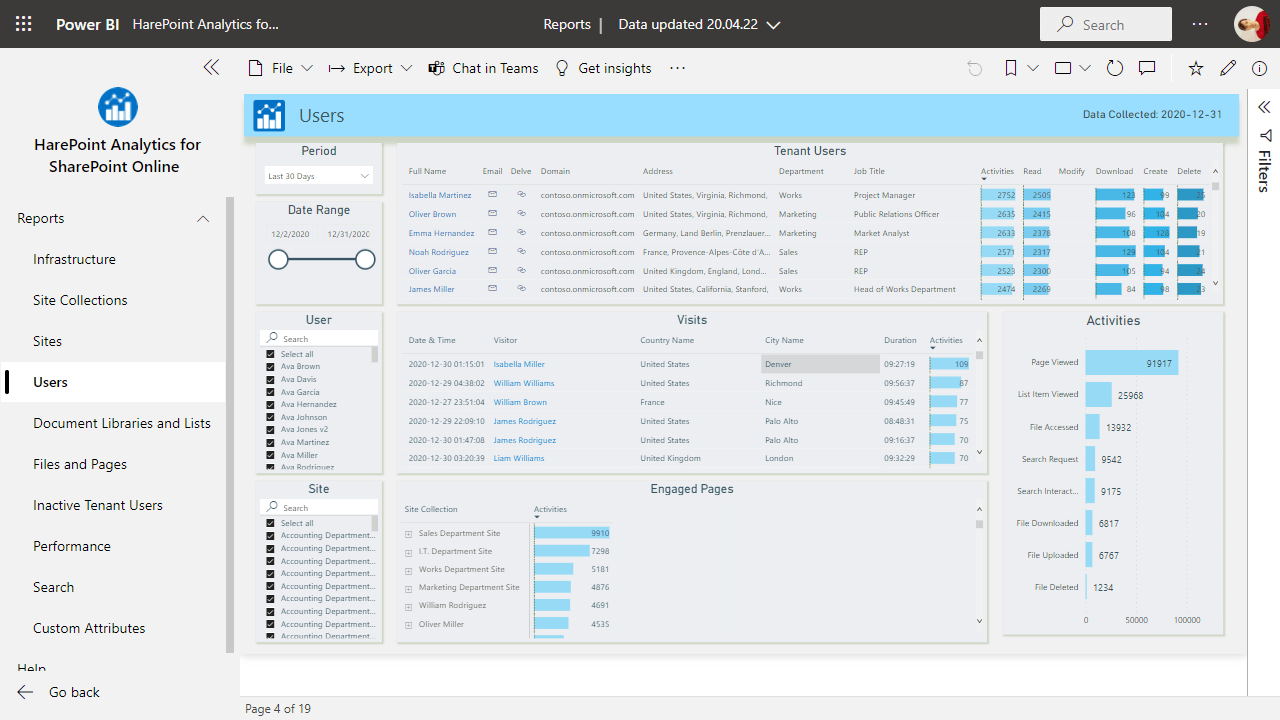1280x720 pixels.
Task: Expand Works Department Site row
Action: coord(408,570)
